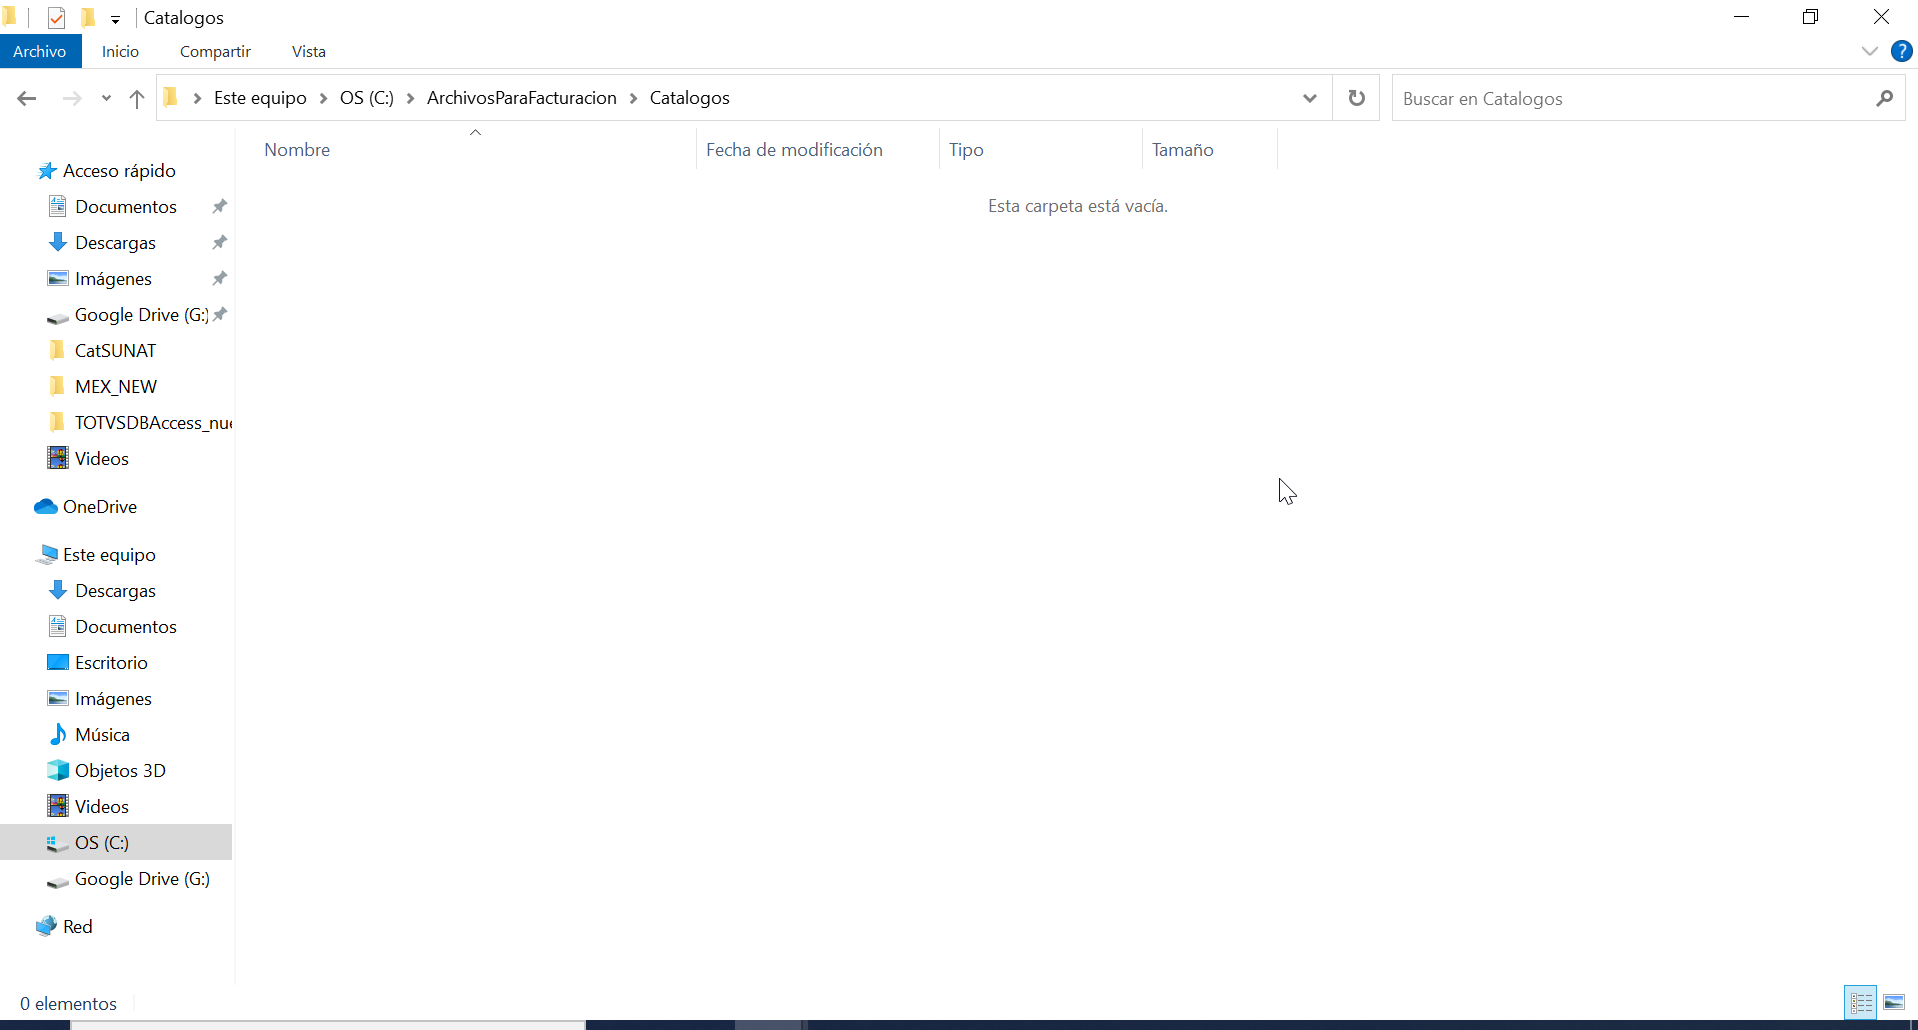The image size is (1918, 1030).
Task: Open the Música folder
Action: point(102,735)
